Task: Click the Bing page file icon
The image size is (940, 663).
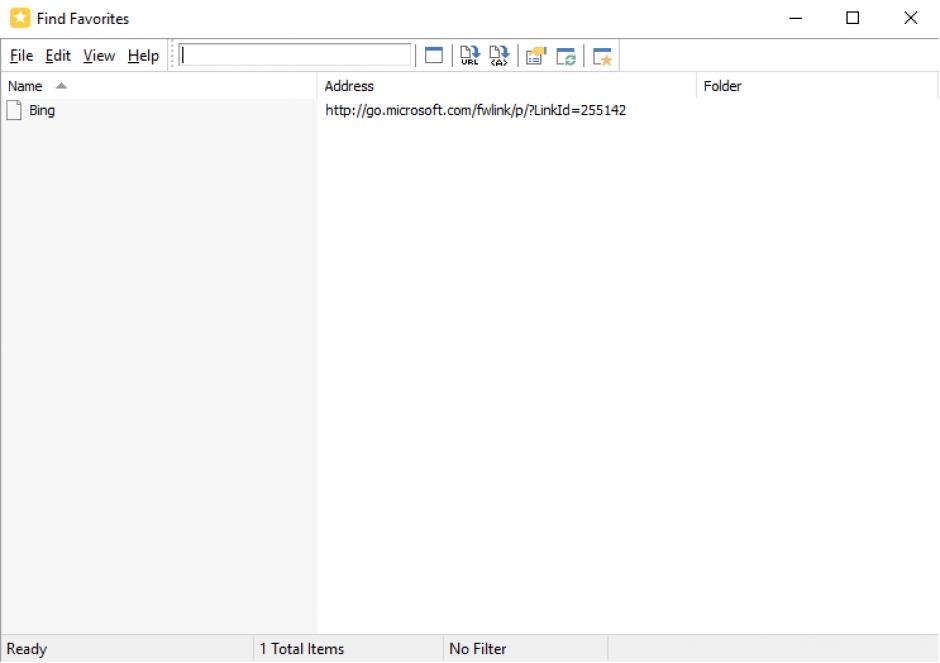Action: [14, 110]
